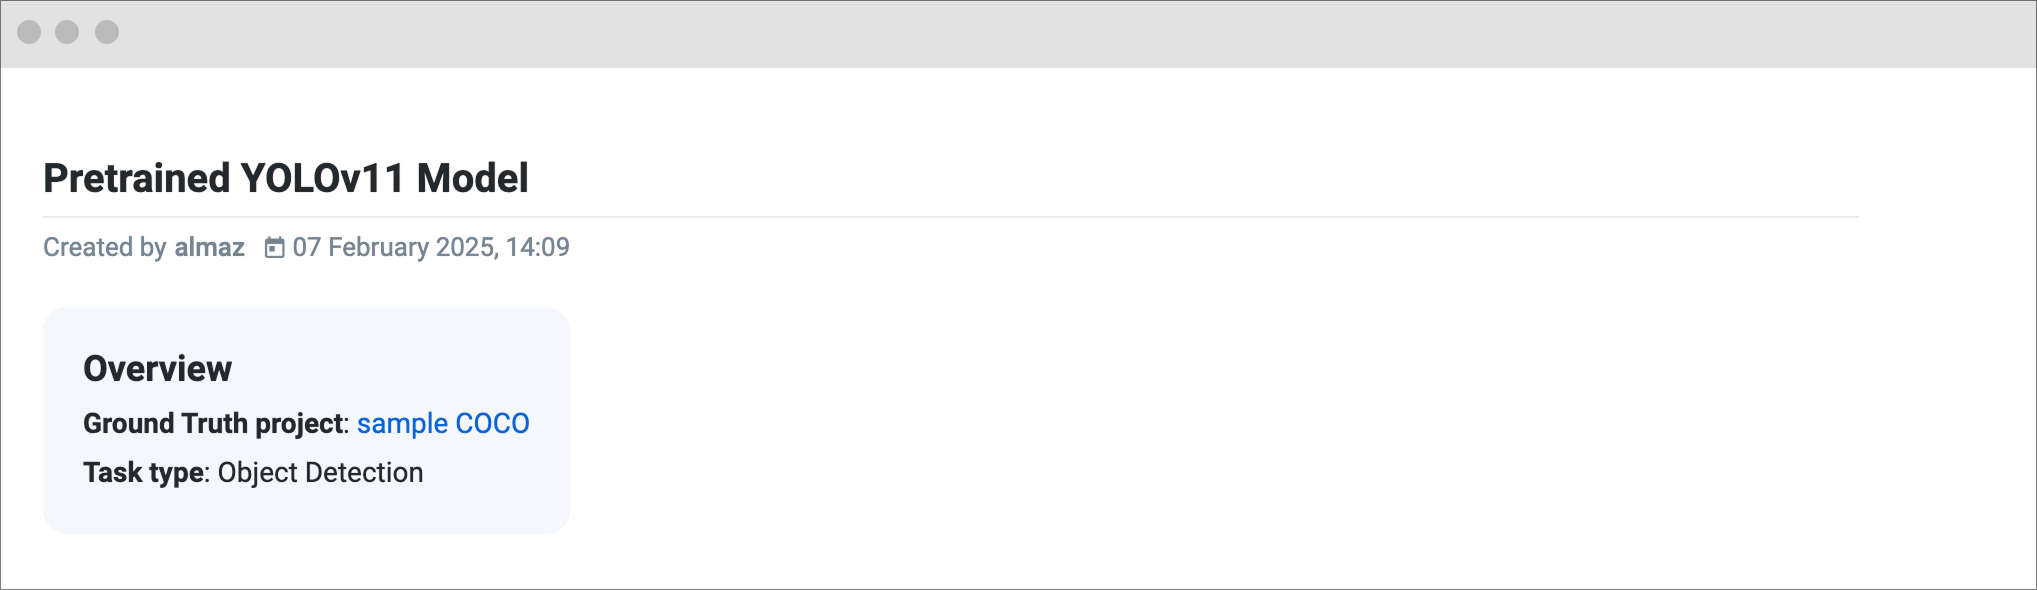The width and height of the screenshot is (2037, 590).
Task: Click the Task type label
Action: (x=145, y=473)
